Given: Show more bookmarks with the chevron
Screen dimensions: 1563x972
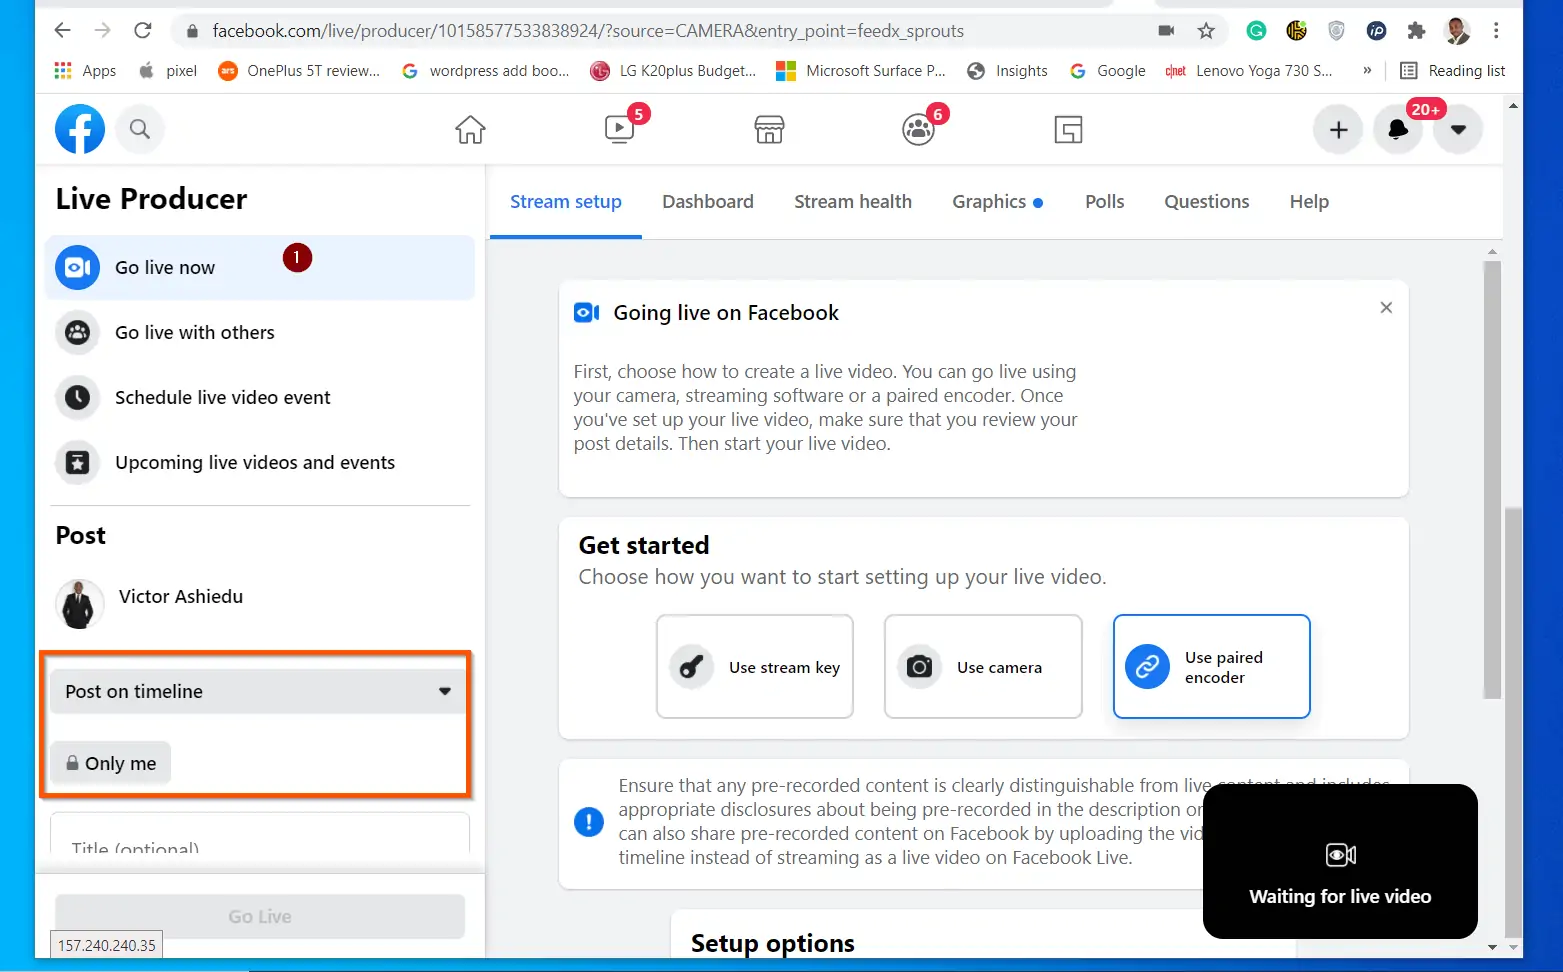Looking at the screenshot, I should coord(1367,71).
